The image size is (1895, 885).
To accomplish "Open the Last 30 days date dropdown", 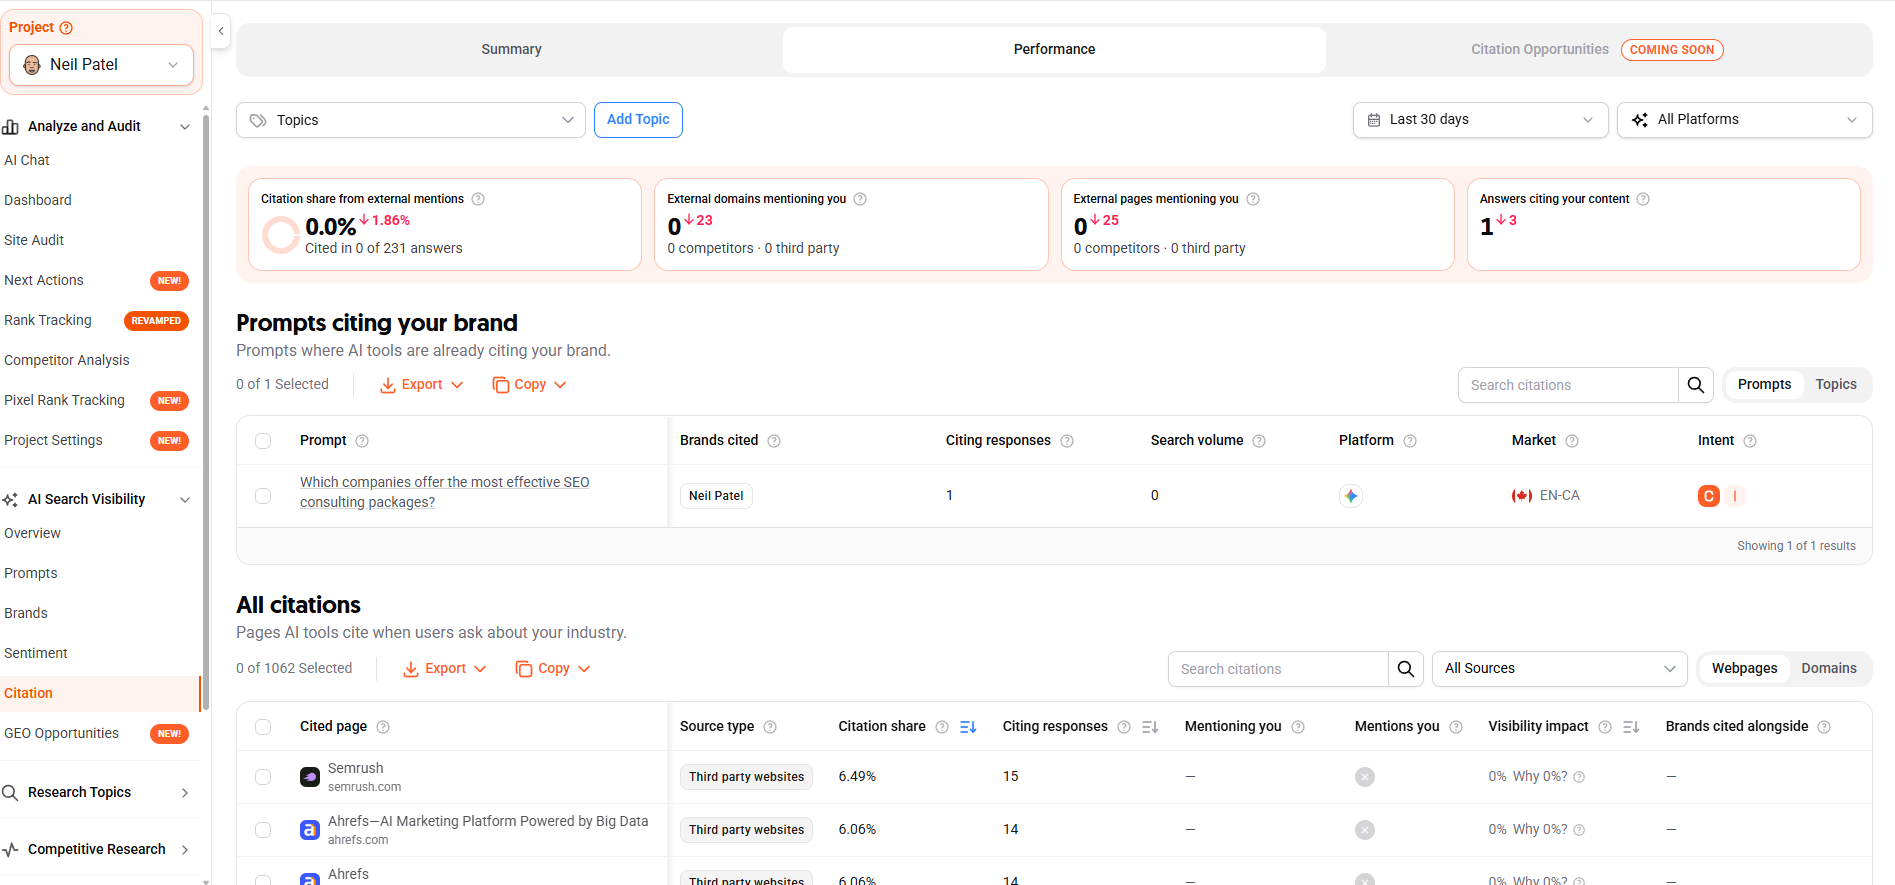I will [1480, 120].
